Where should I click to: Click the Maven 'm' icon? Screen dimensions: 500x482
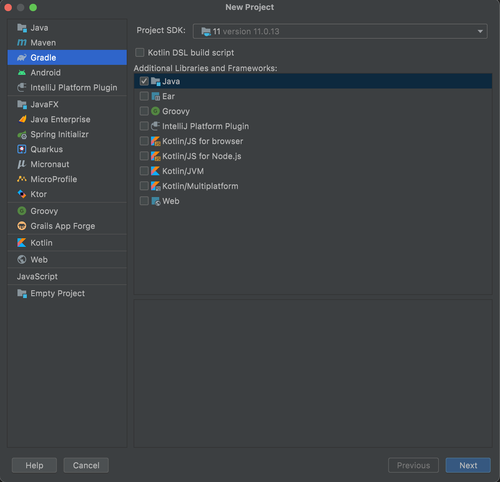coord(22,43)
